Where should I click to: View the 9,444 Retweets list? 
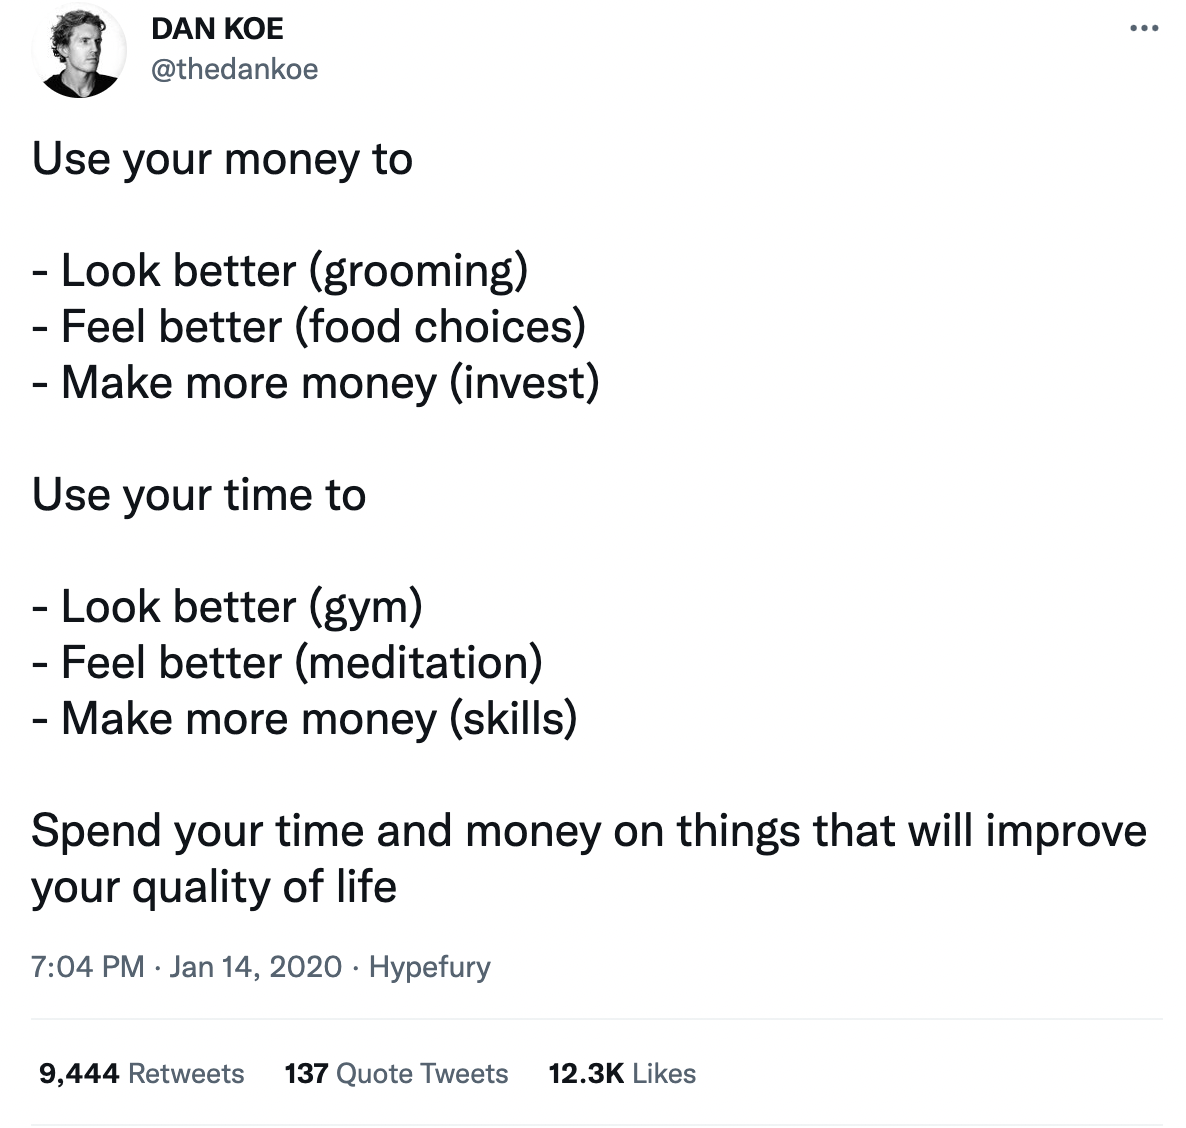[x=141, y=1074]
